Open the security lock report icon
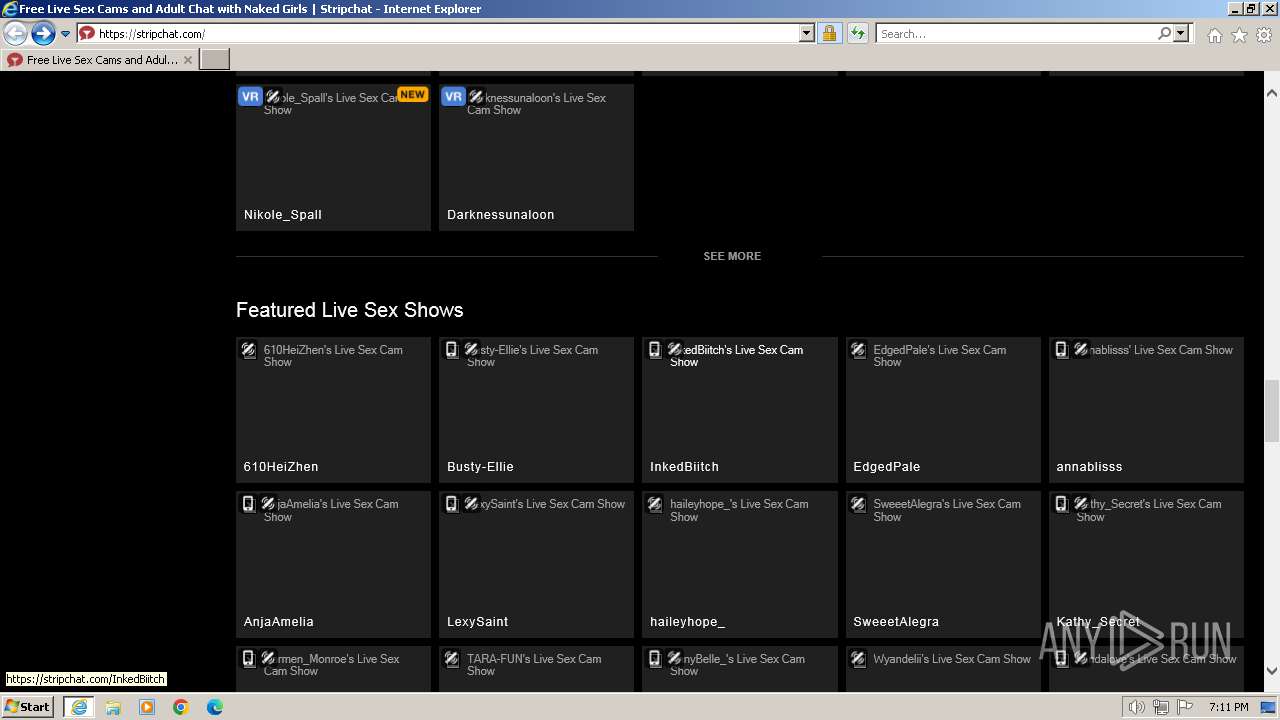Image resolution: width=1280 pixels, height=720 pixels. coord(829,34)
